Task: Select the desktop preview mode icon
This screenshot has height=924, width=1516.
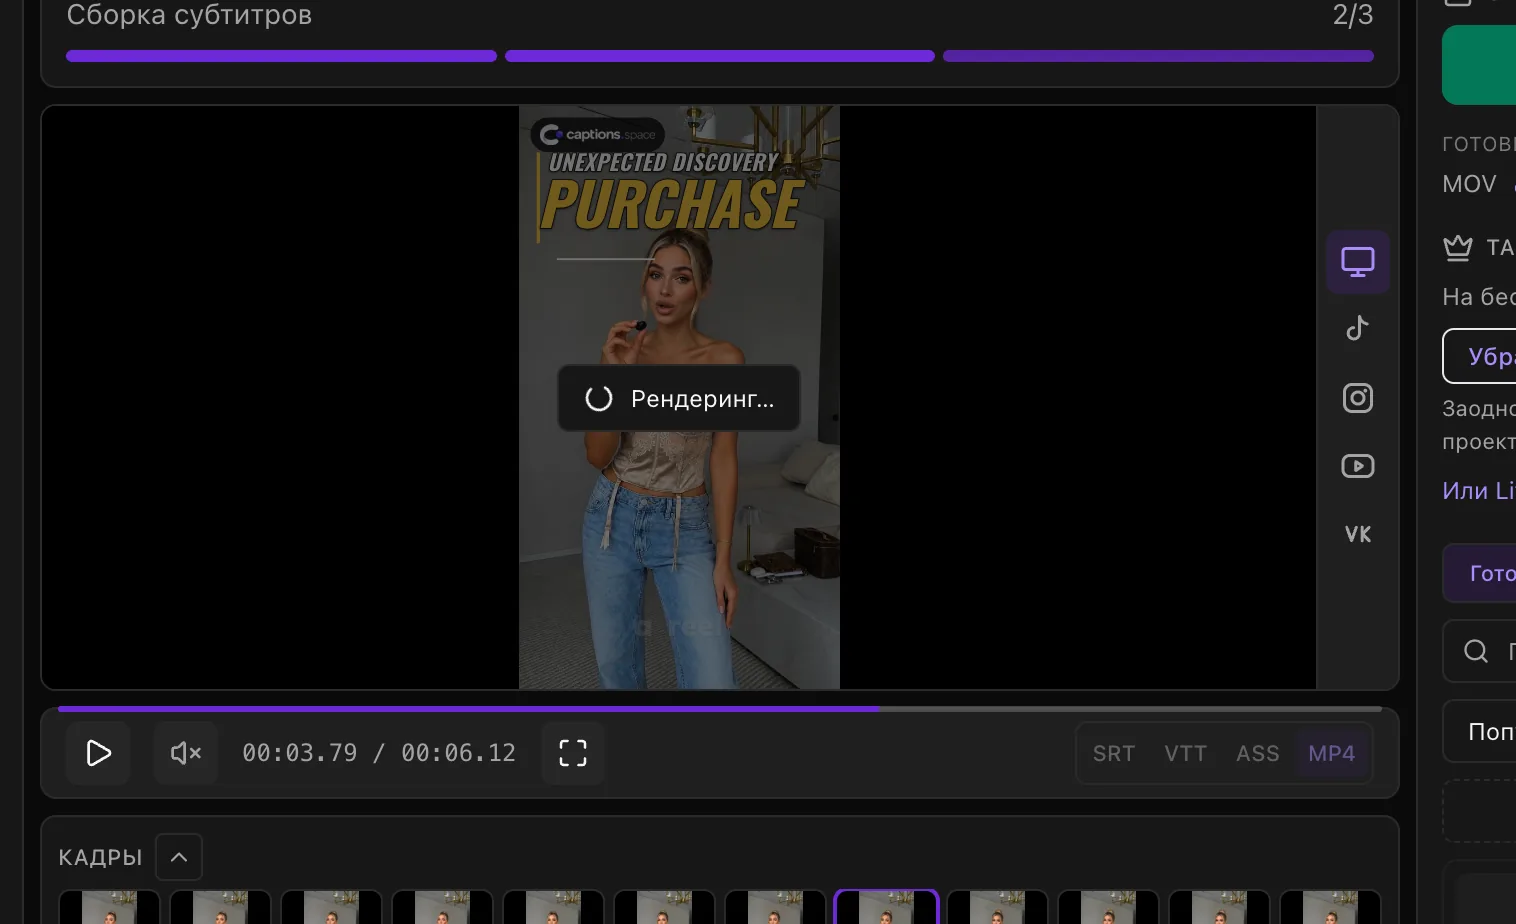Action: [1358, 262]
